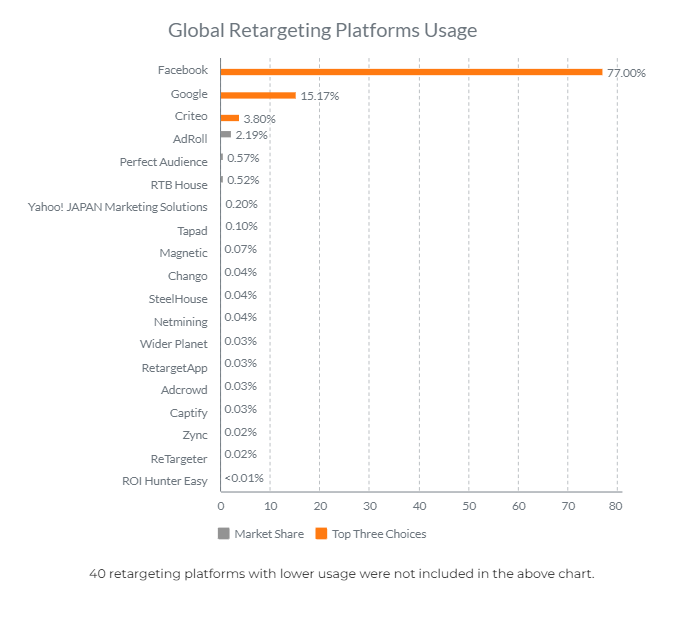Click the Captify label
The width and height of the screenshot is (692, 623).
189,413
